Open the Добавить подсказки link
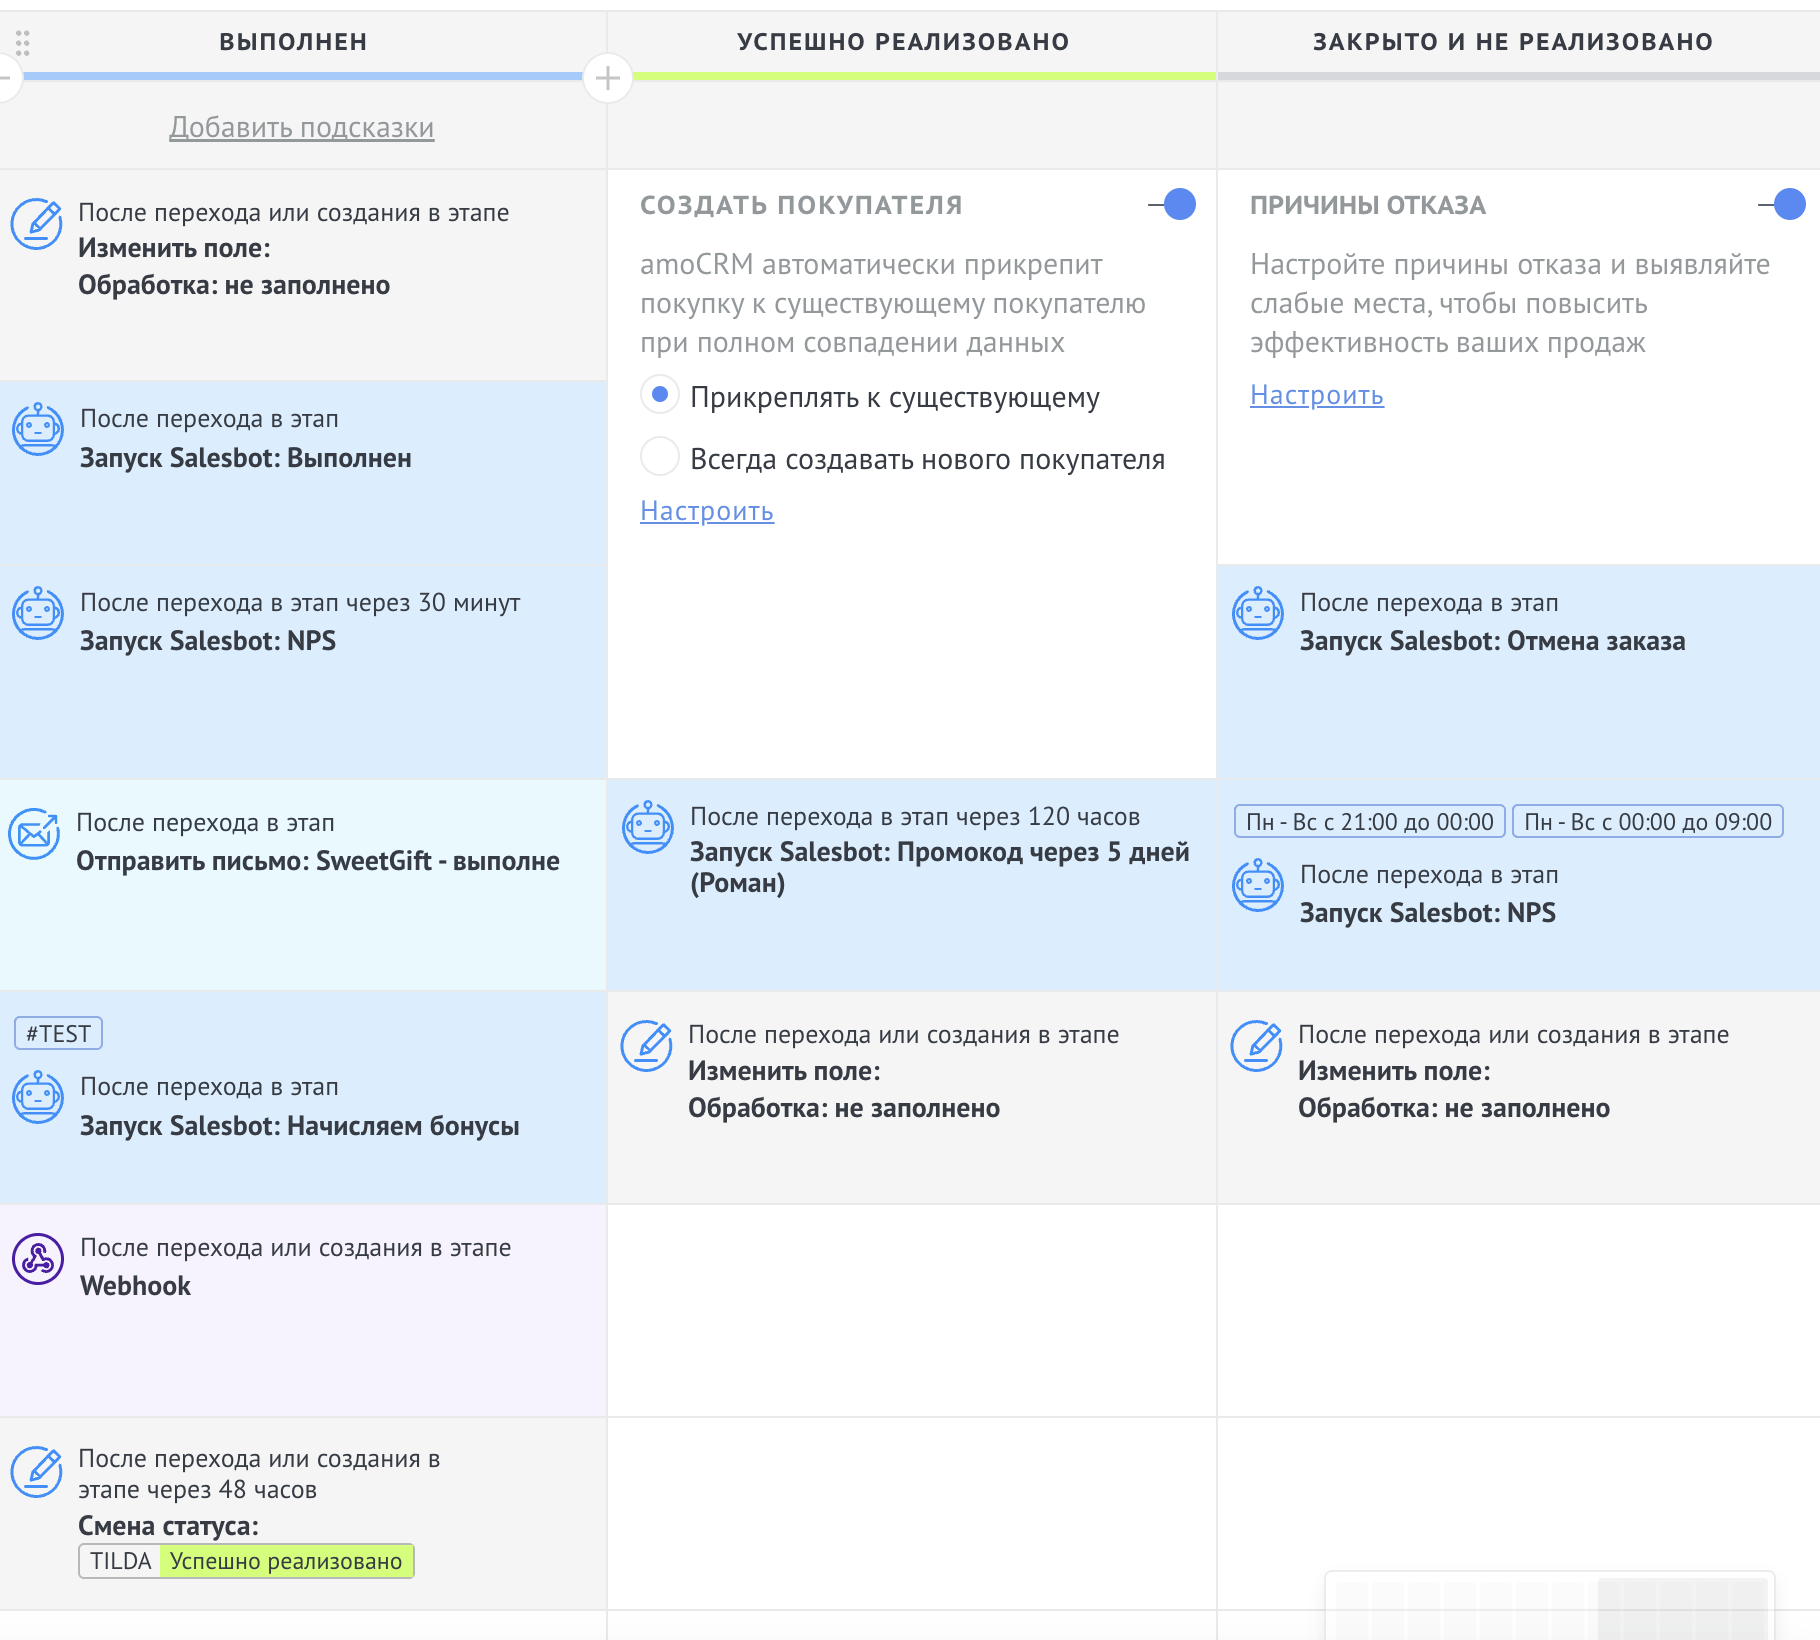1820x1640 pixels. tap(301, 128)
